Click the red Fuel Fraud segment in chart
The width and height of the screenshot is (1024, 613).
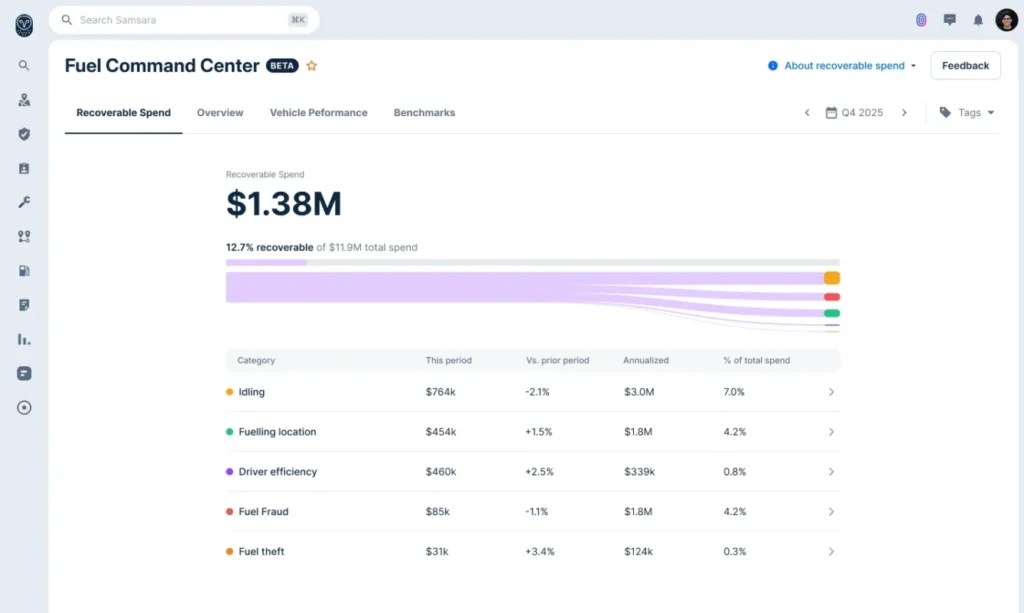pos(831,297)
